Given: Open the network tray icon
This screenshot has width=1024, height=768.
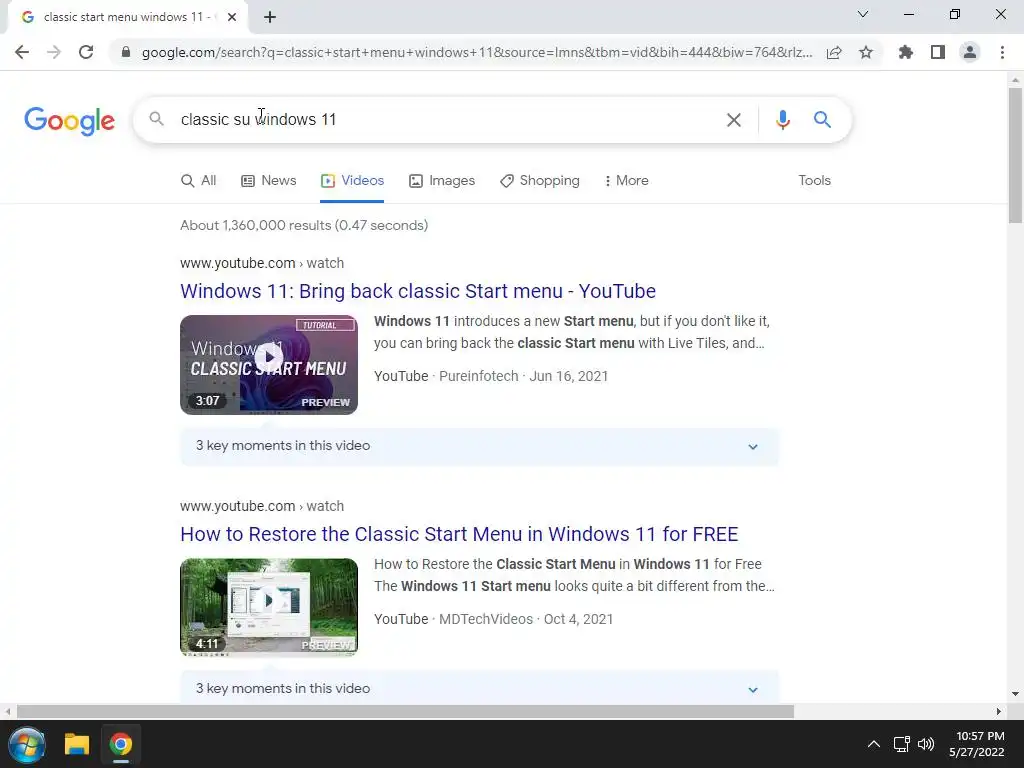Looking at the screenshot, I should point(901,744).
